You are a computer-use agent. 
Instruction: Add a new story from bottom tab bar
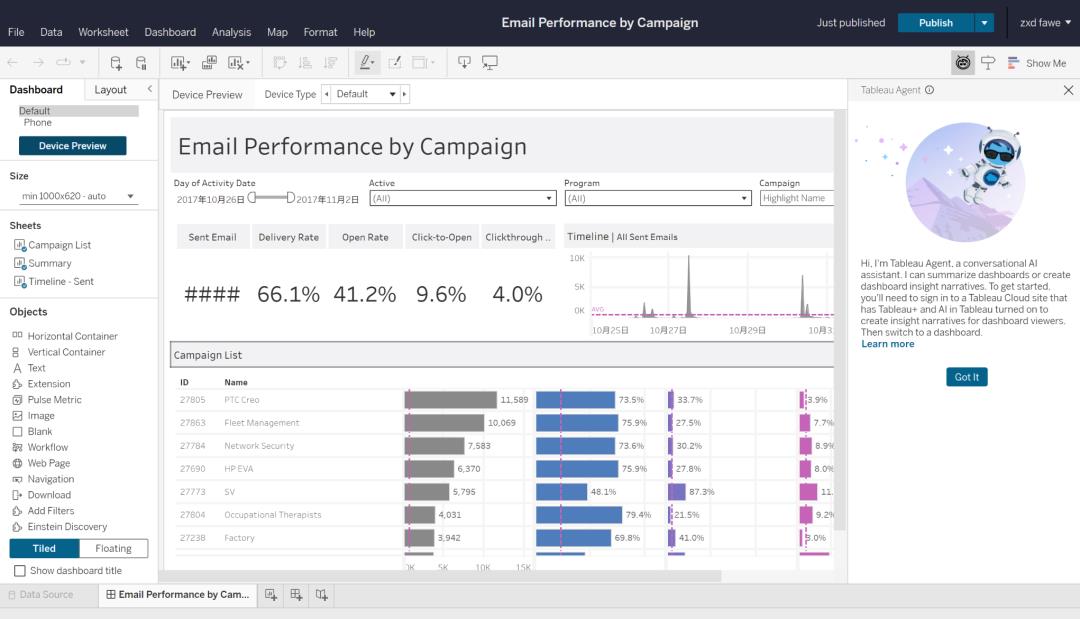[x=321, y=595]
